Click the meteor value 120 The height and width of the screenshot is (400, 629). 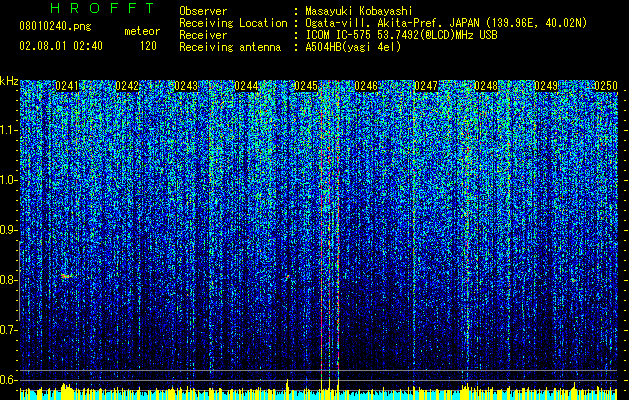[x=148, y=46]
